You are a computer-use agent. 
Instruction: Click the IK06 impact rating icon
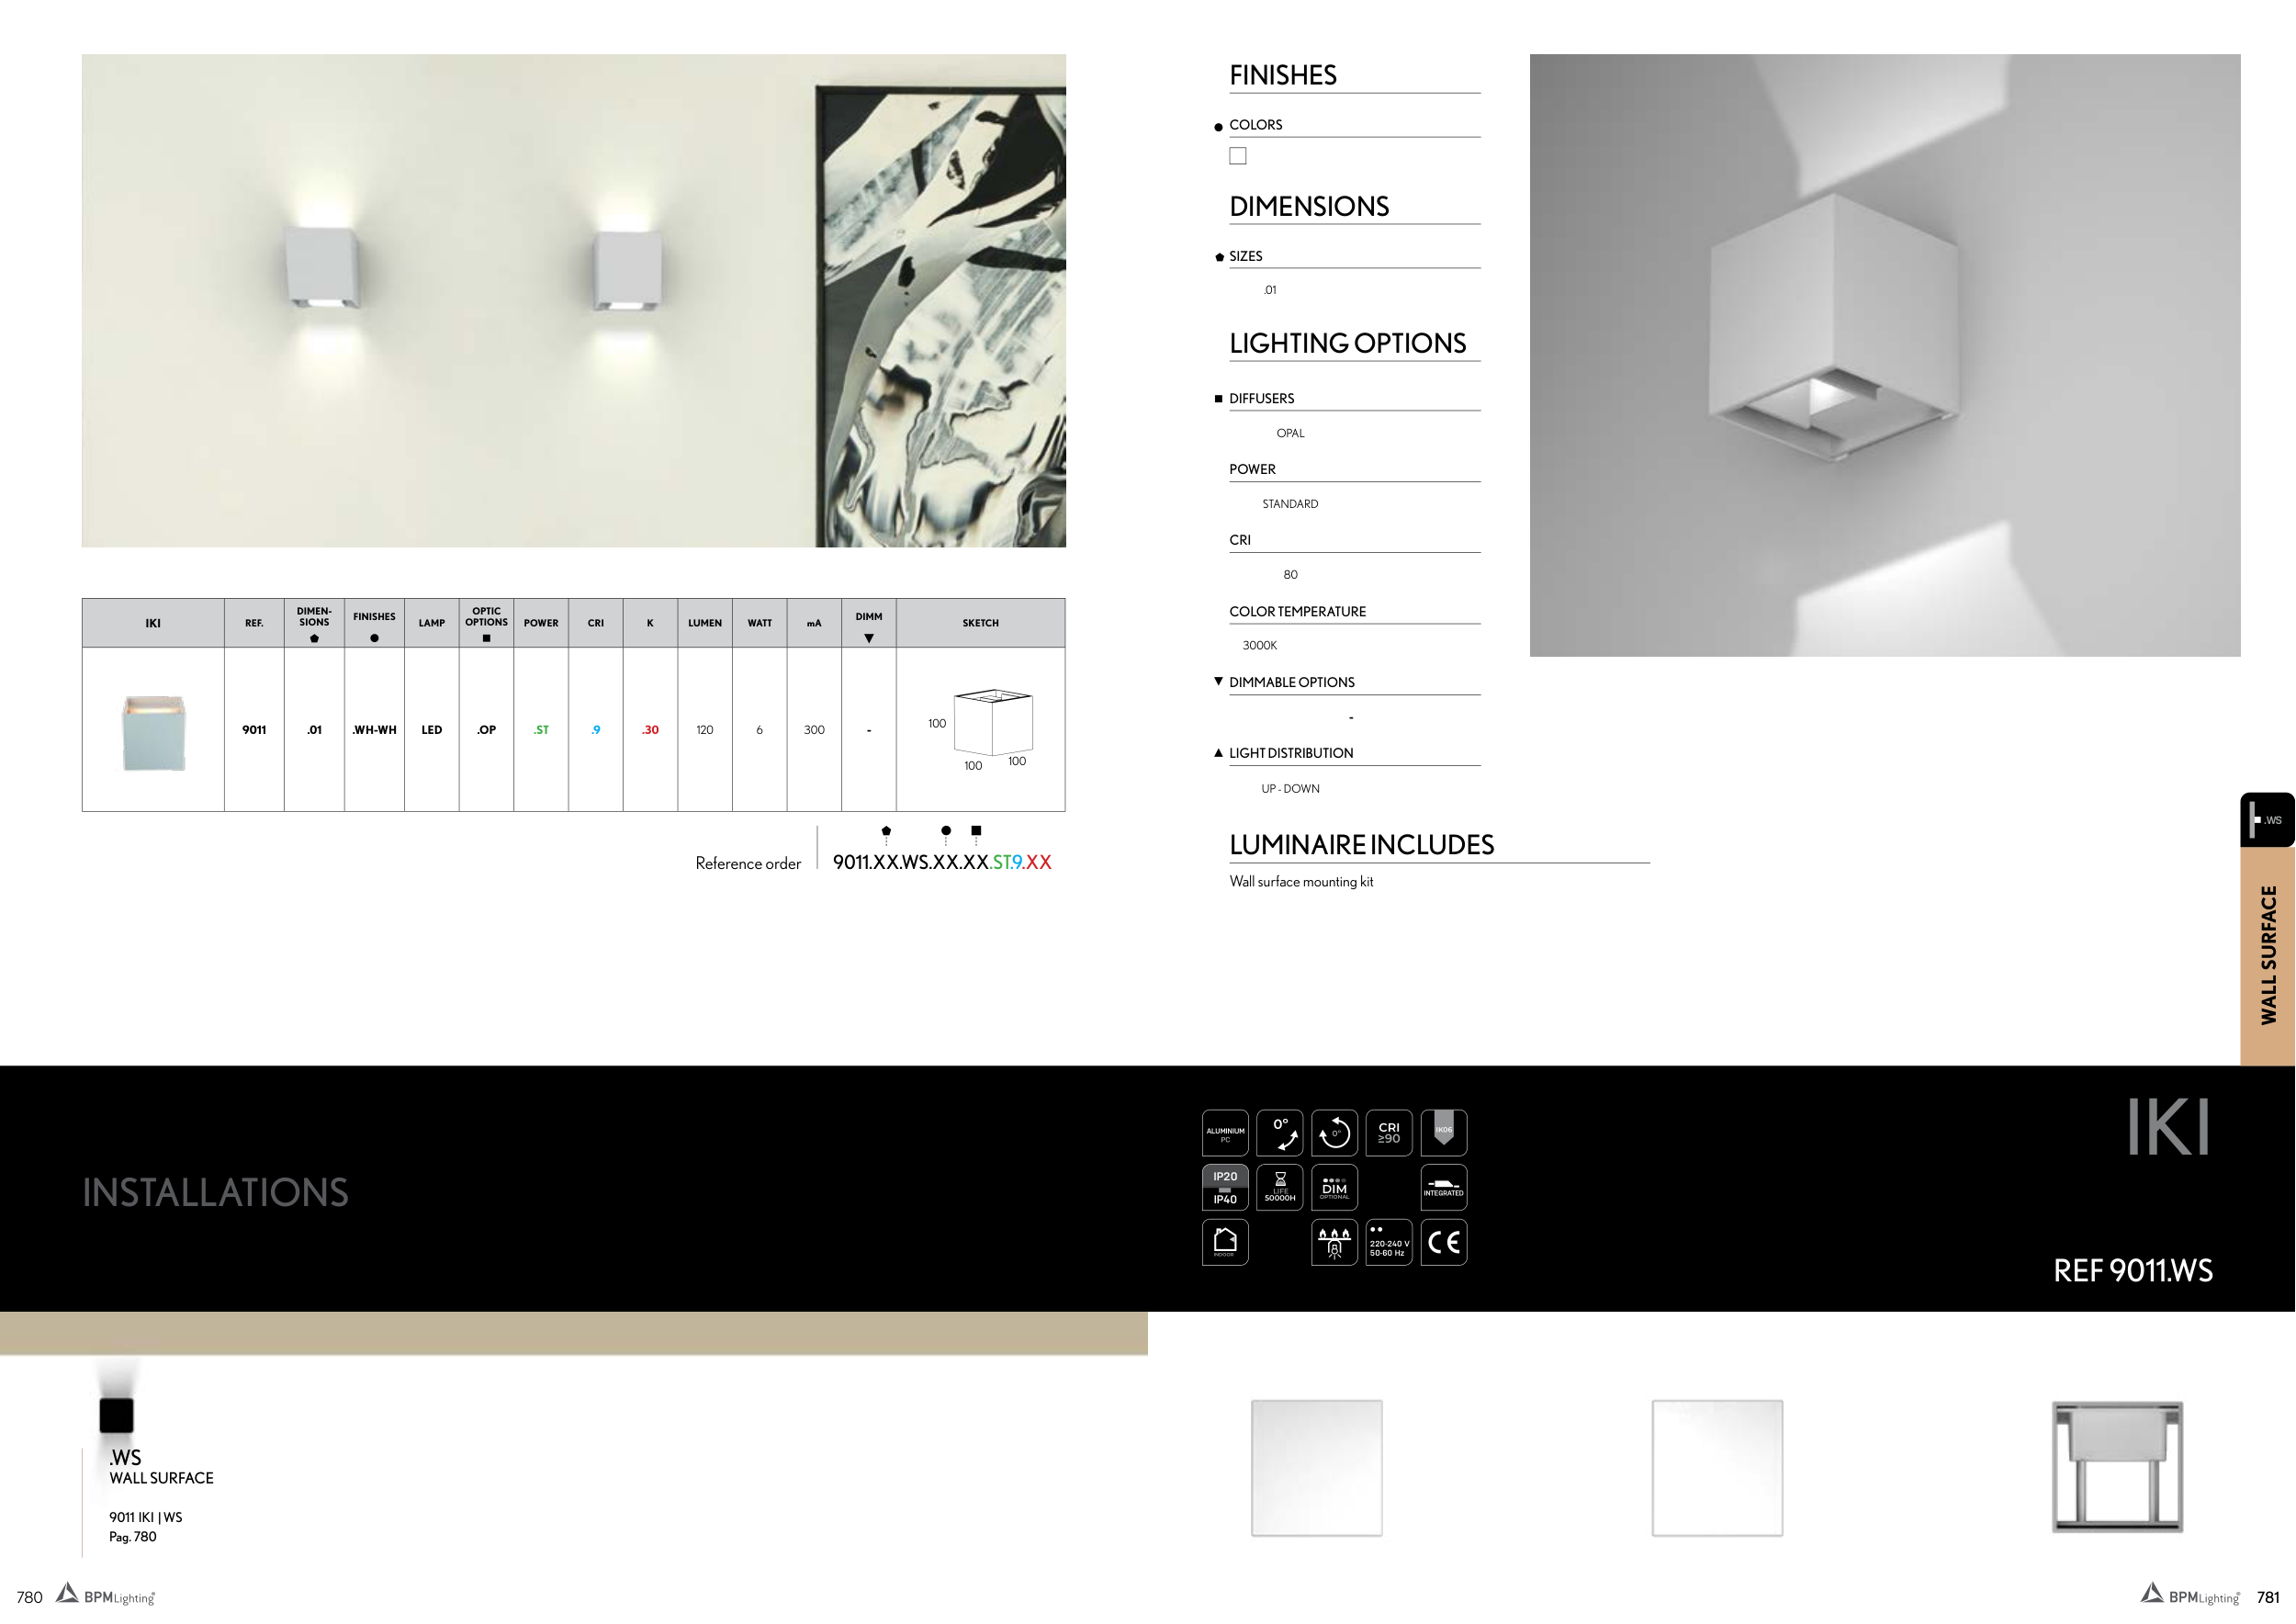1444,1133
